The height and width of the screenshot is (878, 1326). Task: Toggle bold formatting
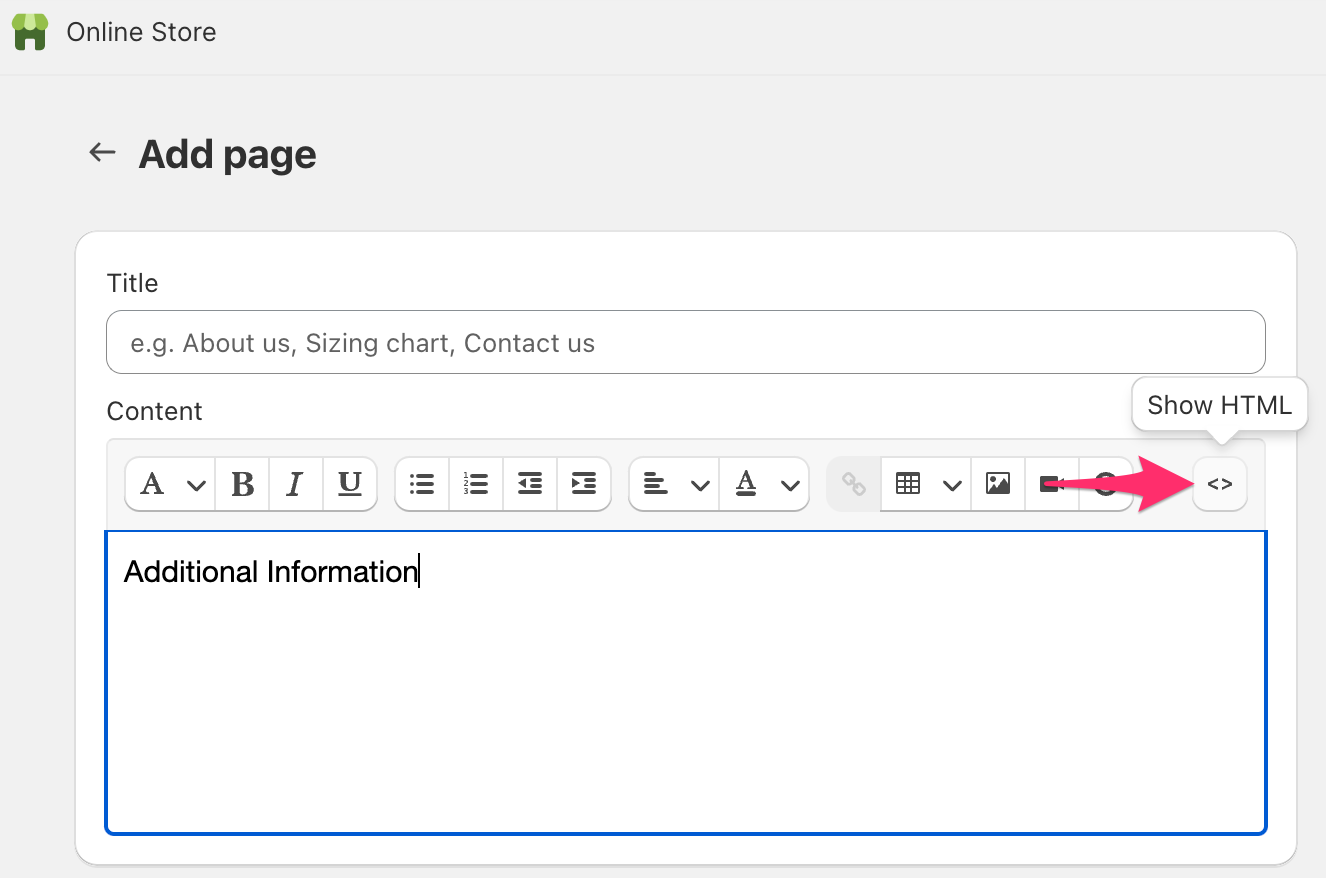click(x=242, y=484)
